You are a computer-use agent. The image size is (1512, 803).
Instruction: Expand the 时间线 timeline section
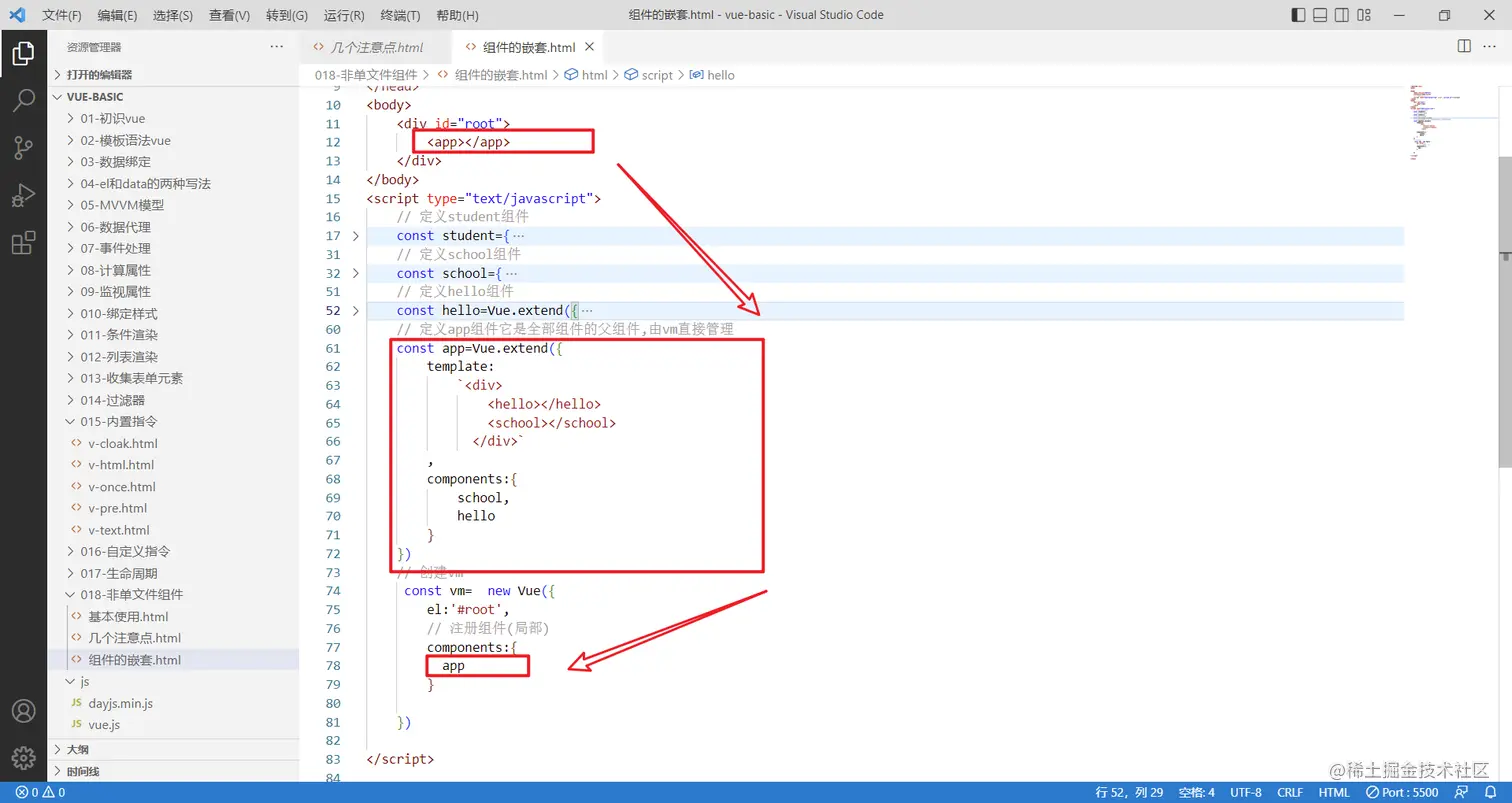point(173,772)
